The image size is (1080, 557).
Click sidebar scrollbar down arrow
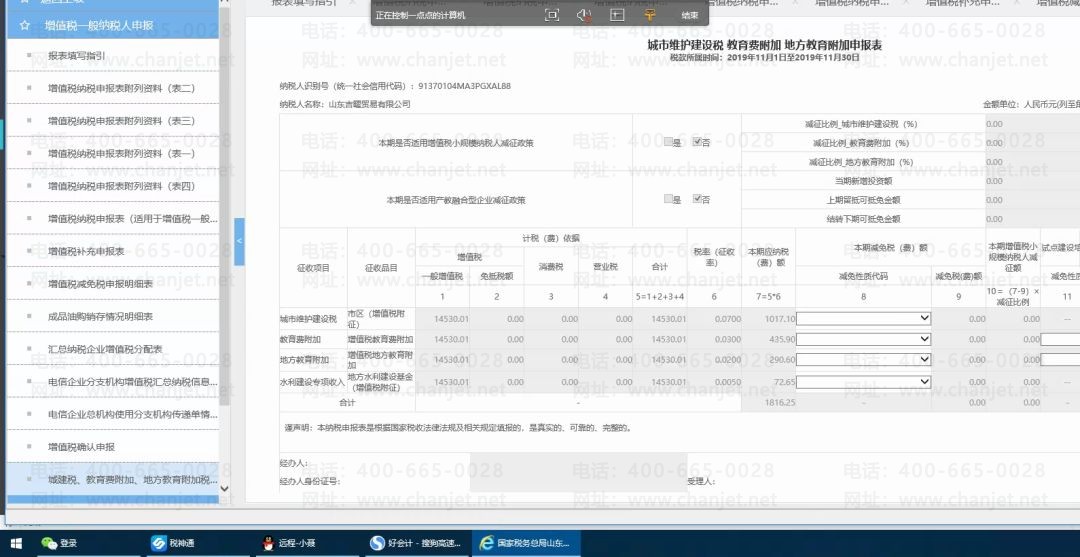coord(224,488)
